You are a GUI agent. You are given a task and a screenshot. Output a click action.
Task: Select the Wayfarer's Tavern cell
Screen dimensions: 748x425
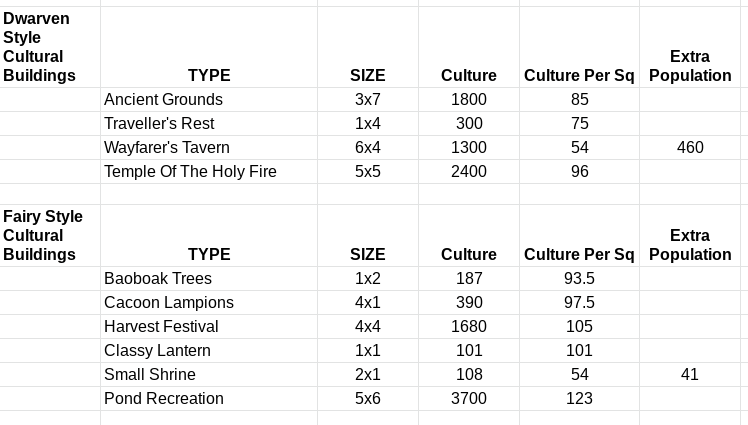point(209,147)
